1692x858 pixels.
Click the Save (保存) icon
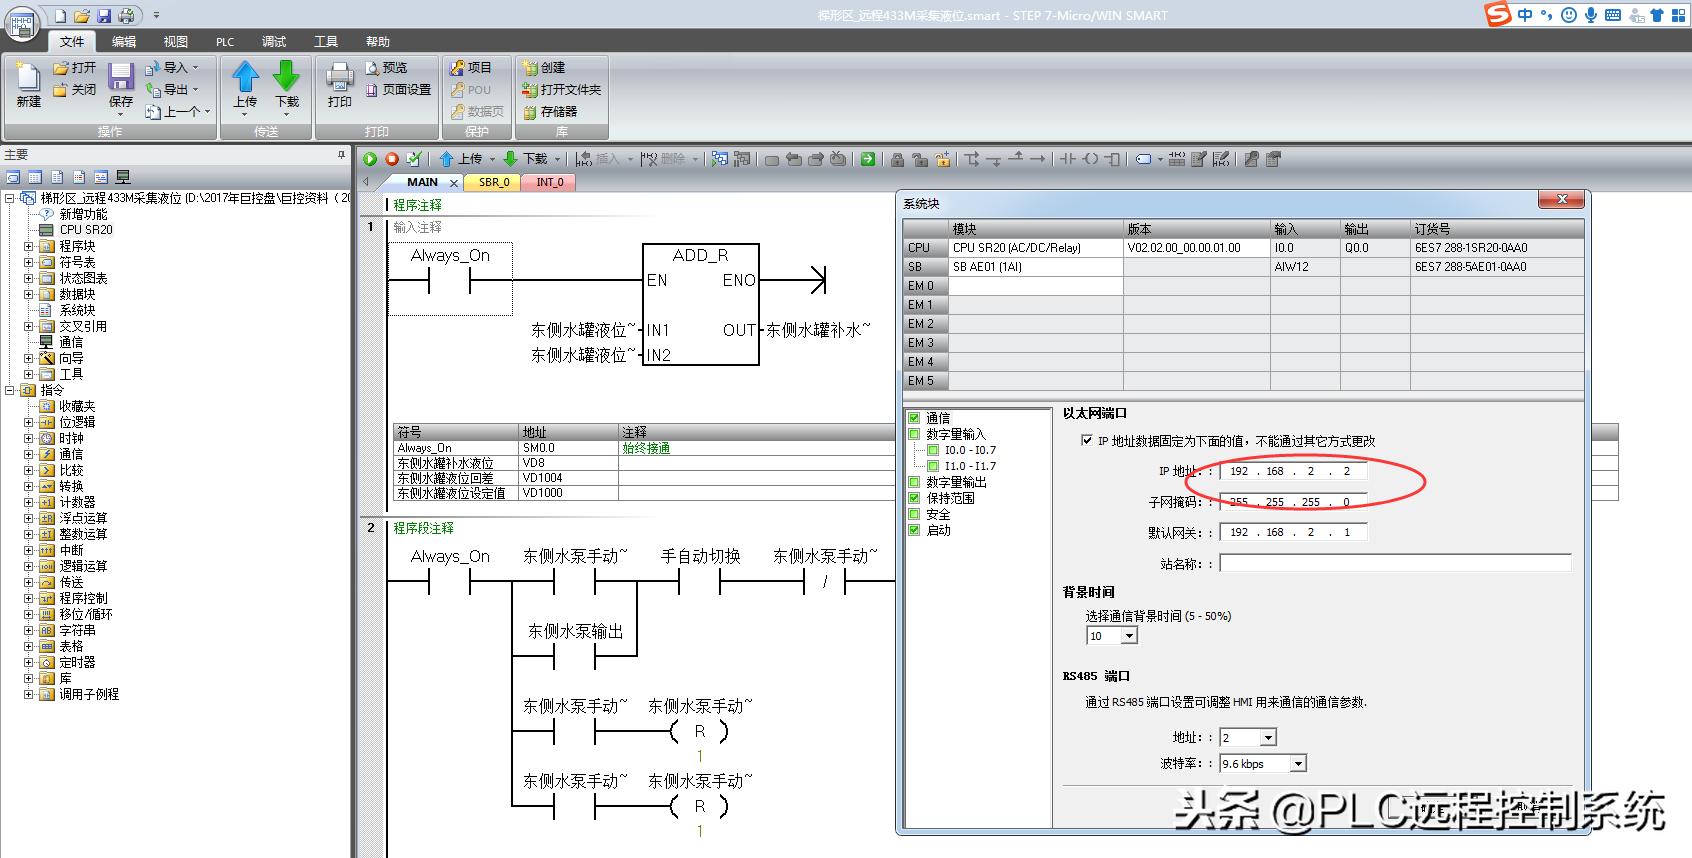(121, 82)
